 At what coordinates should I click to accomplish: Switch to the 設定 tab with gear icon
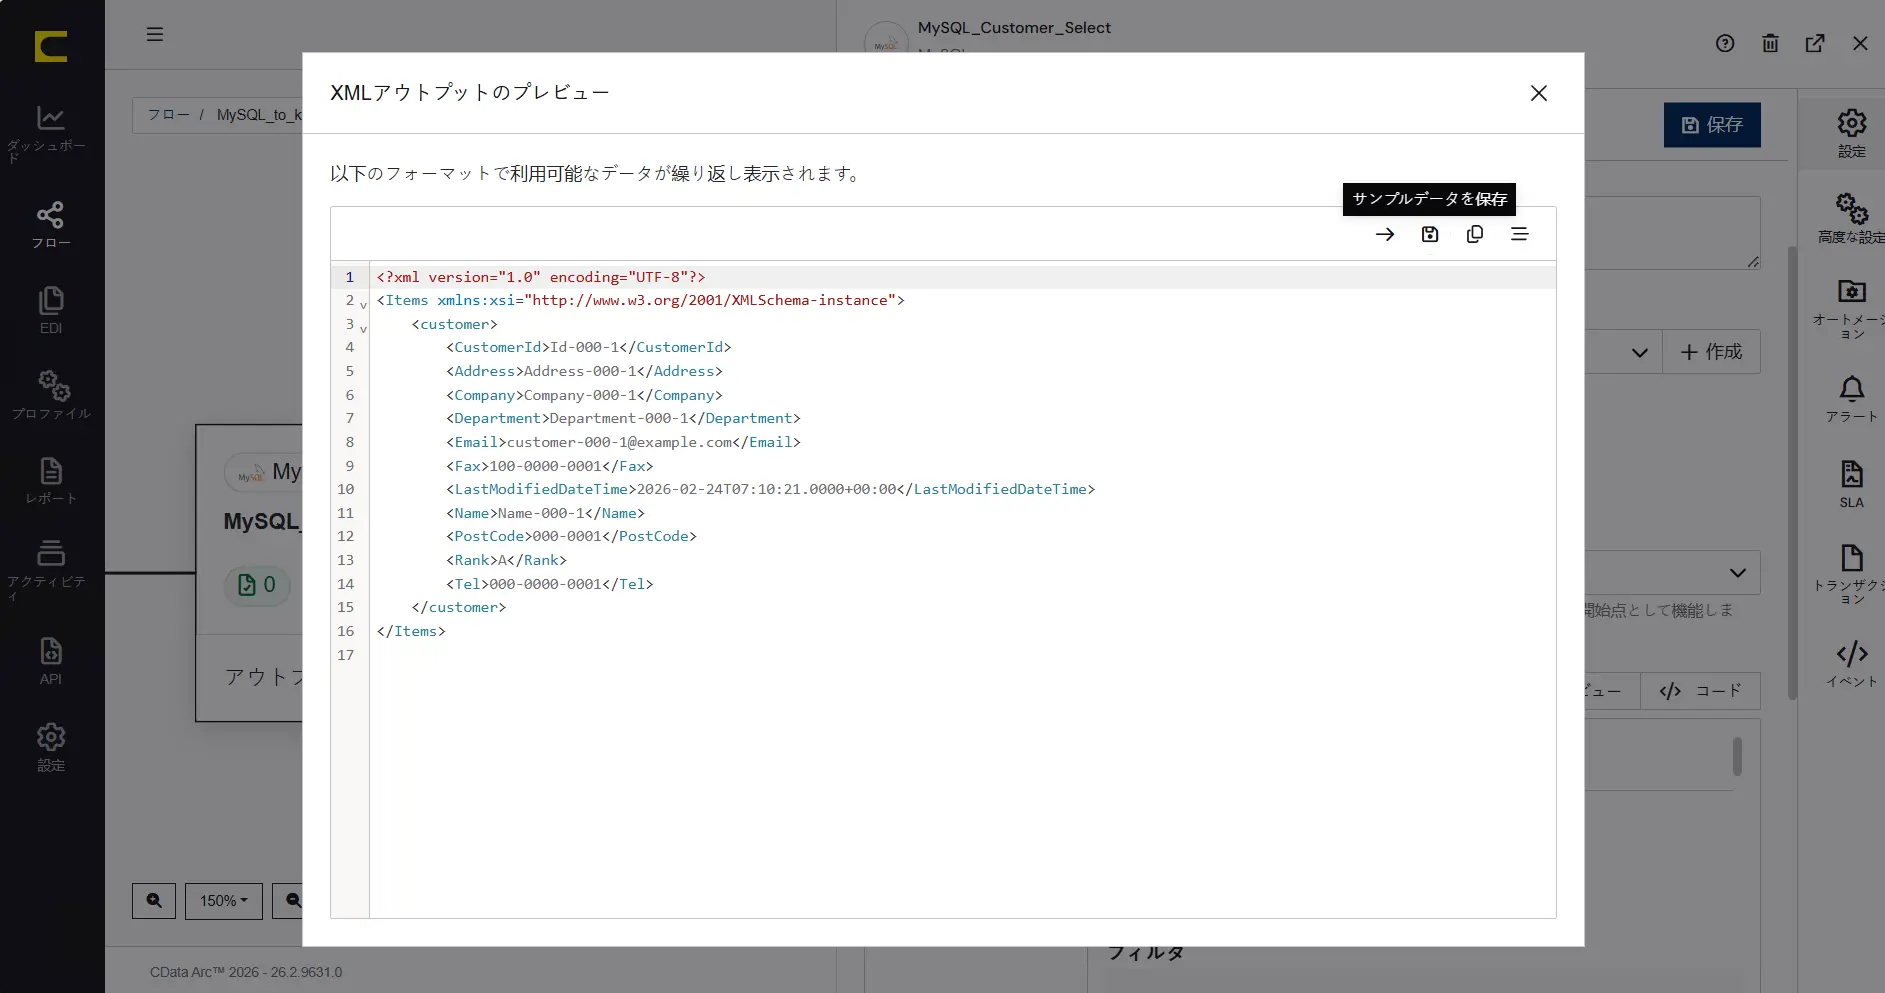pyautogui.click(x=1852, y=133)
